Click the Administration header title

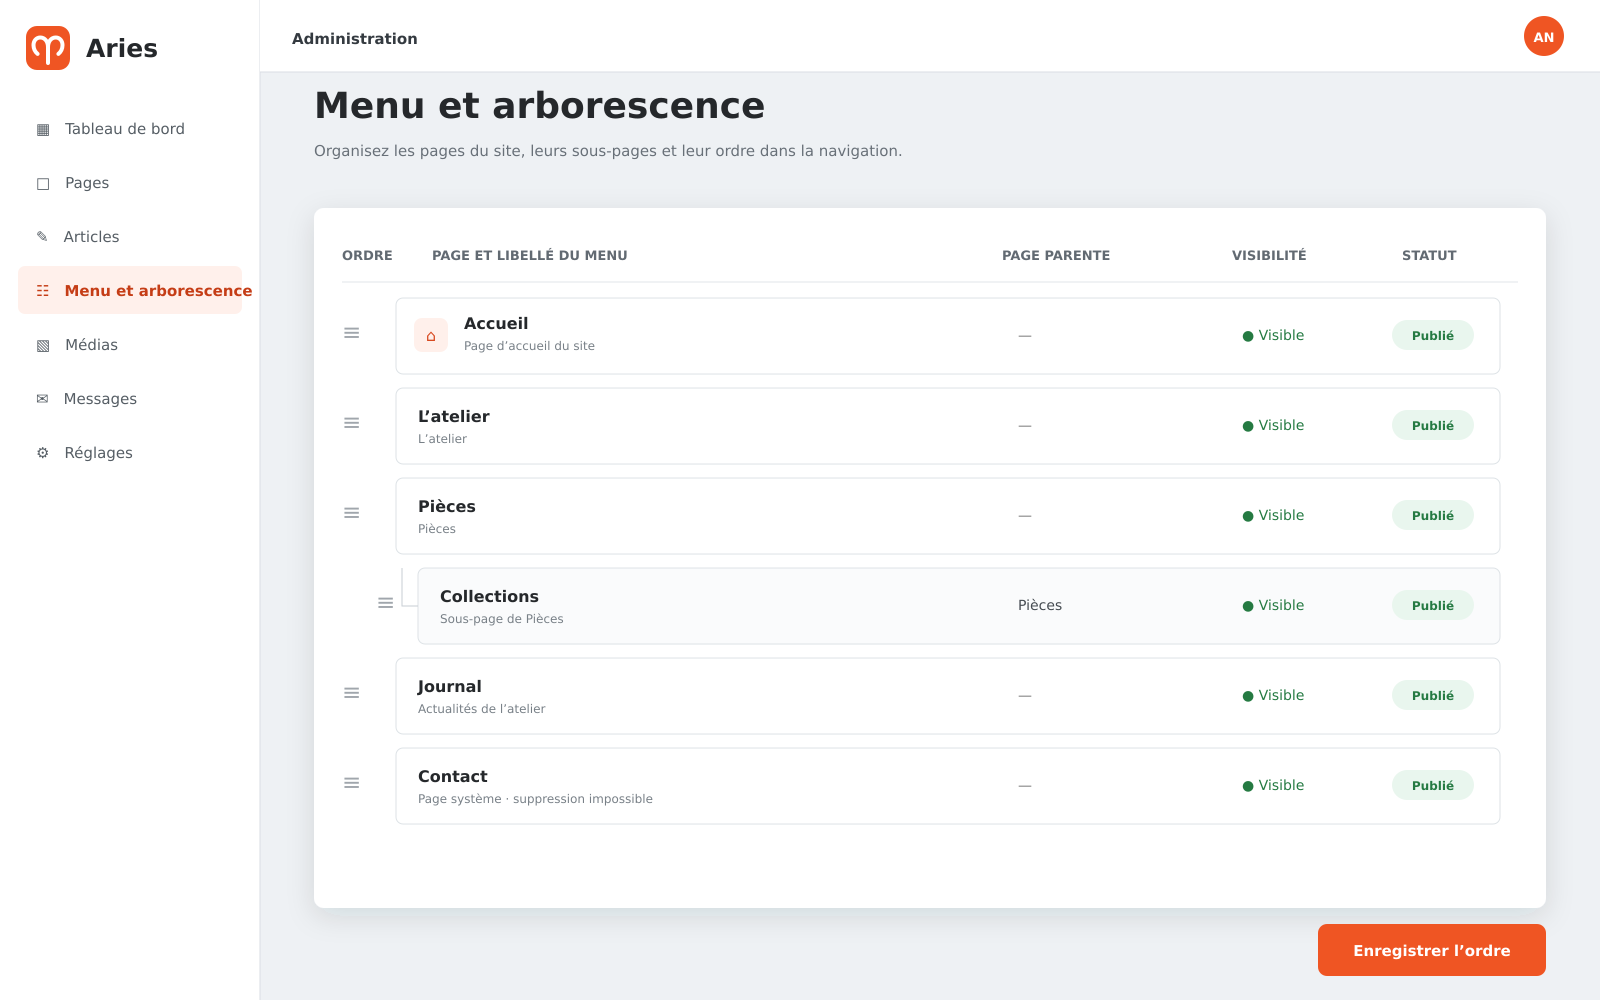[x=355, y=39]
